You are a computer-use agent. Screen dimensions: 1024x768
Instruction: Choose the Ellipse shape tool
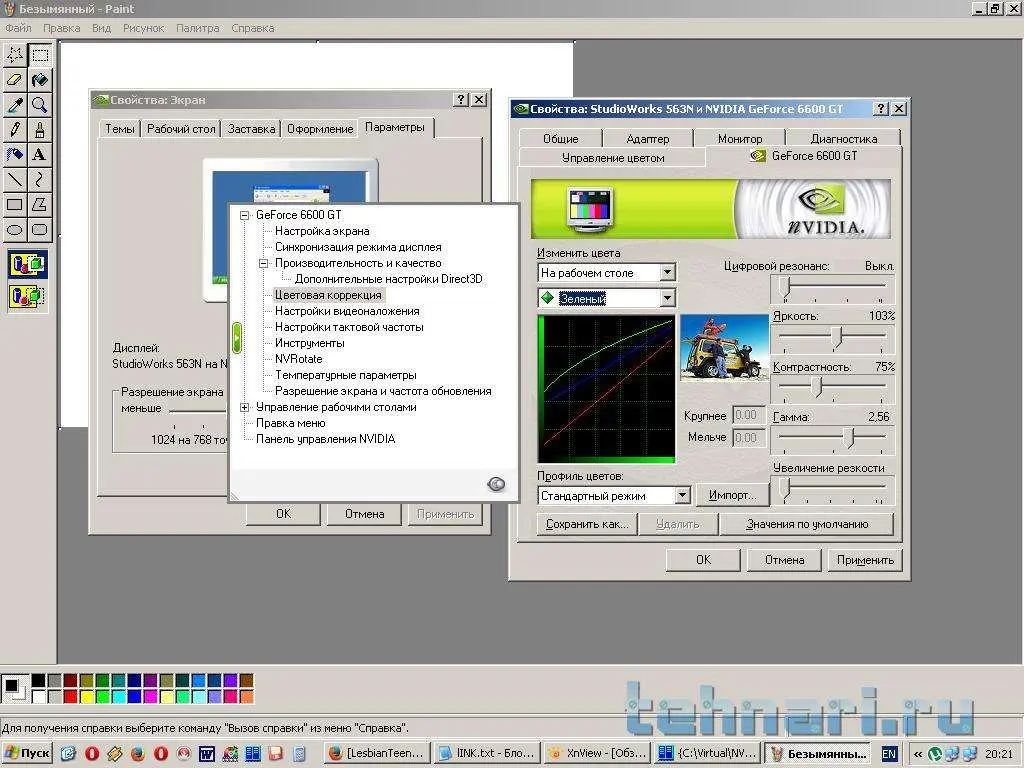15,229
